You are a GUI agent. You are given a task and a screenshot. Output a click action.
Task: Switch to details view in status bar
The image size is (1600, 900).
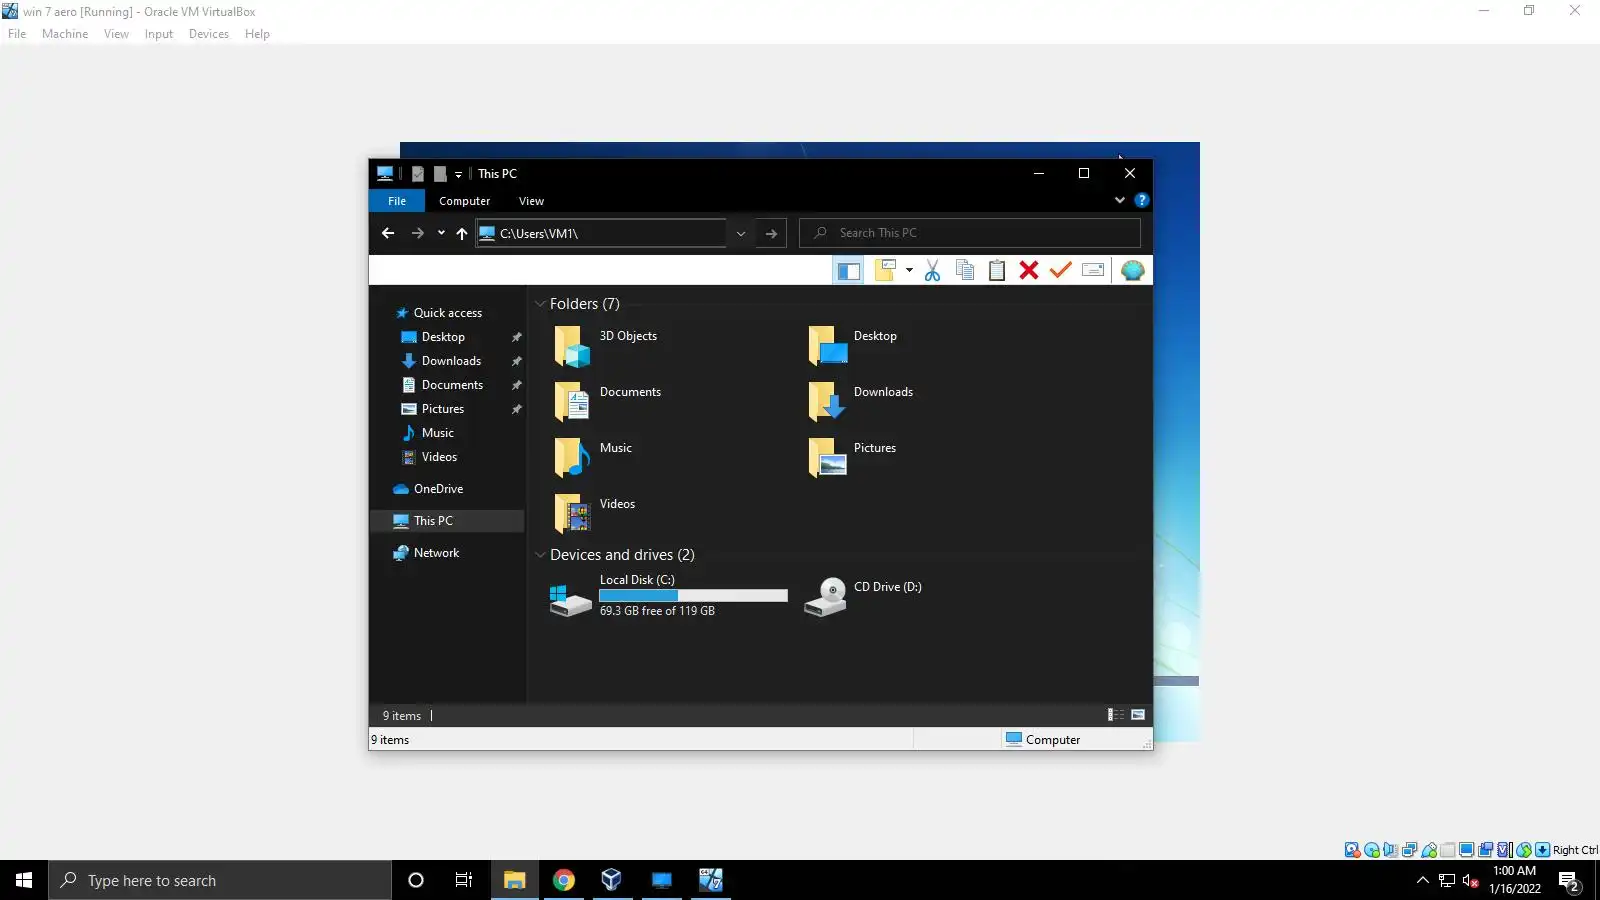coord(1116,715)
